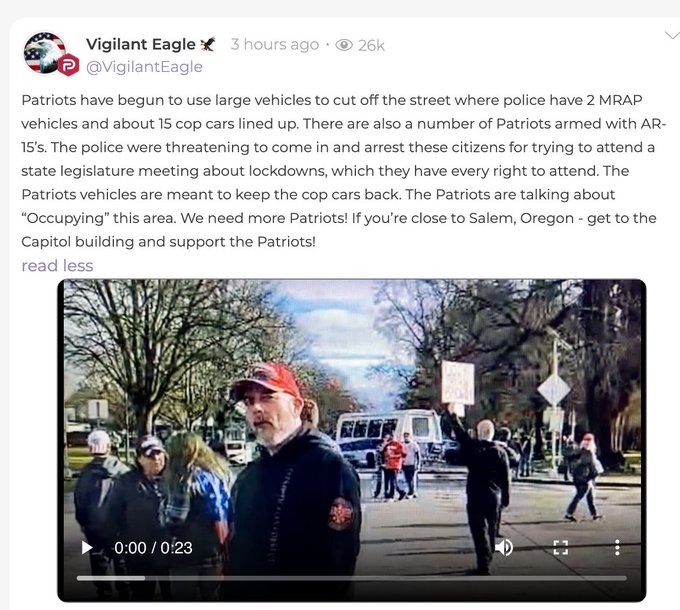Click the red Parler badge on the avatar
Image resolution: width=680 pixels, height=610 pixels.
click(69, 65)
